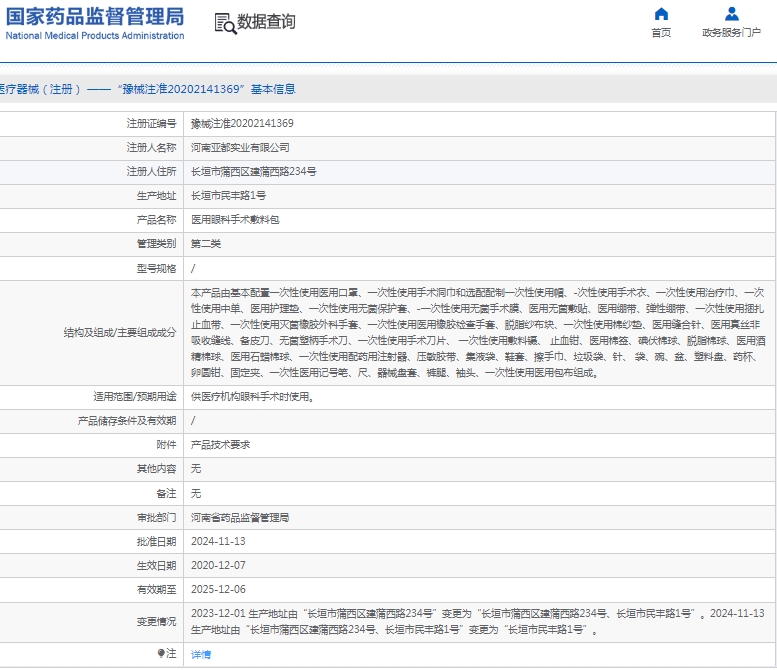Click the 注册证编号 label

152,123
